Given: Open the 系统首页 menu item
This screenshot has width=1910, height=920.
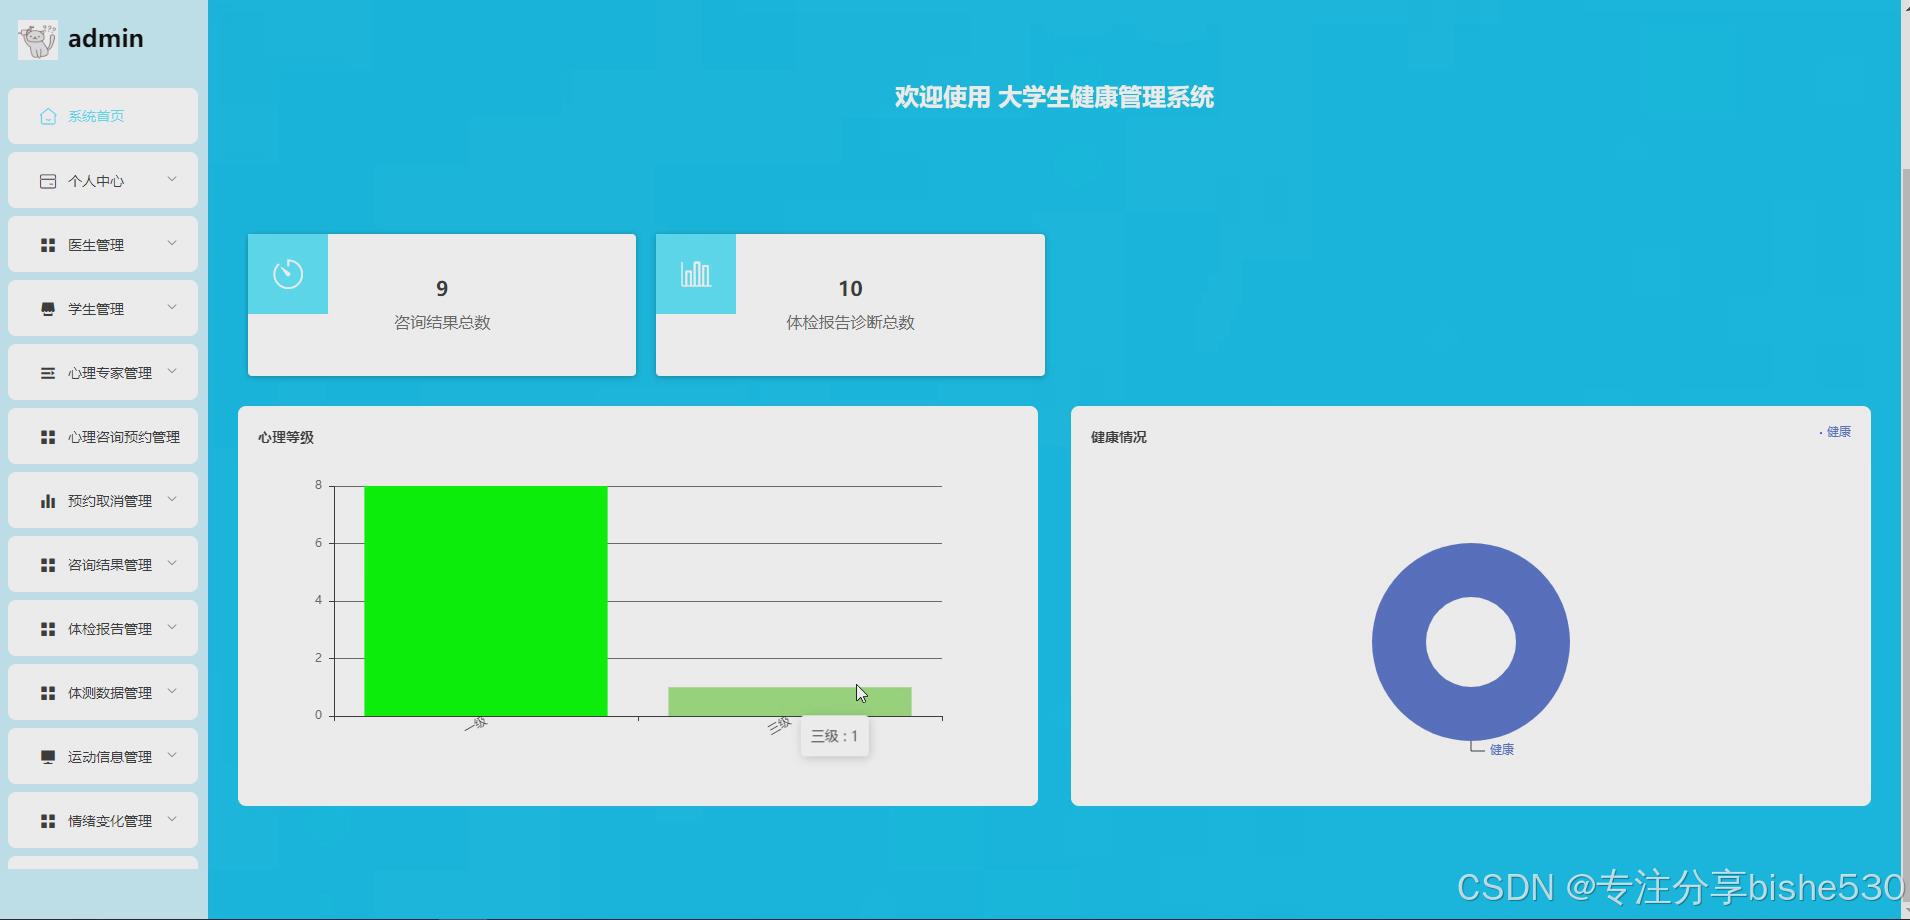Looking at the screenshot, I should coord(96,116).
